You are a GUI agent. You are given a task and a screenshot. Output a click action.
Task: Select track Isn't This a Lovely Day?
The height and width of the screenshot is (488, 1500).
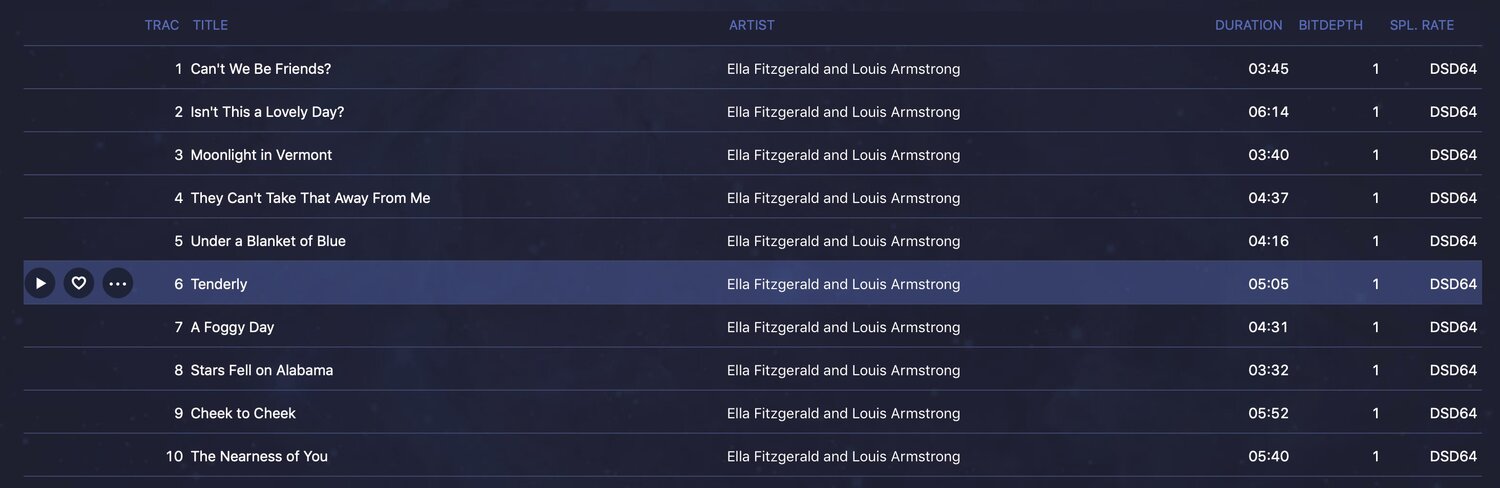click(x=267, y=112)
